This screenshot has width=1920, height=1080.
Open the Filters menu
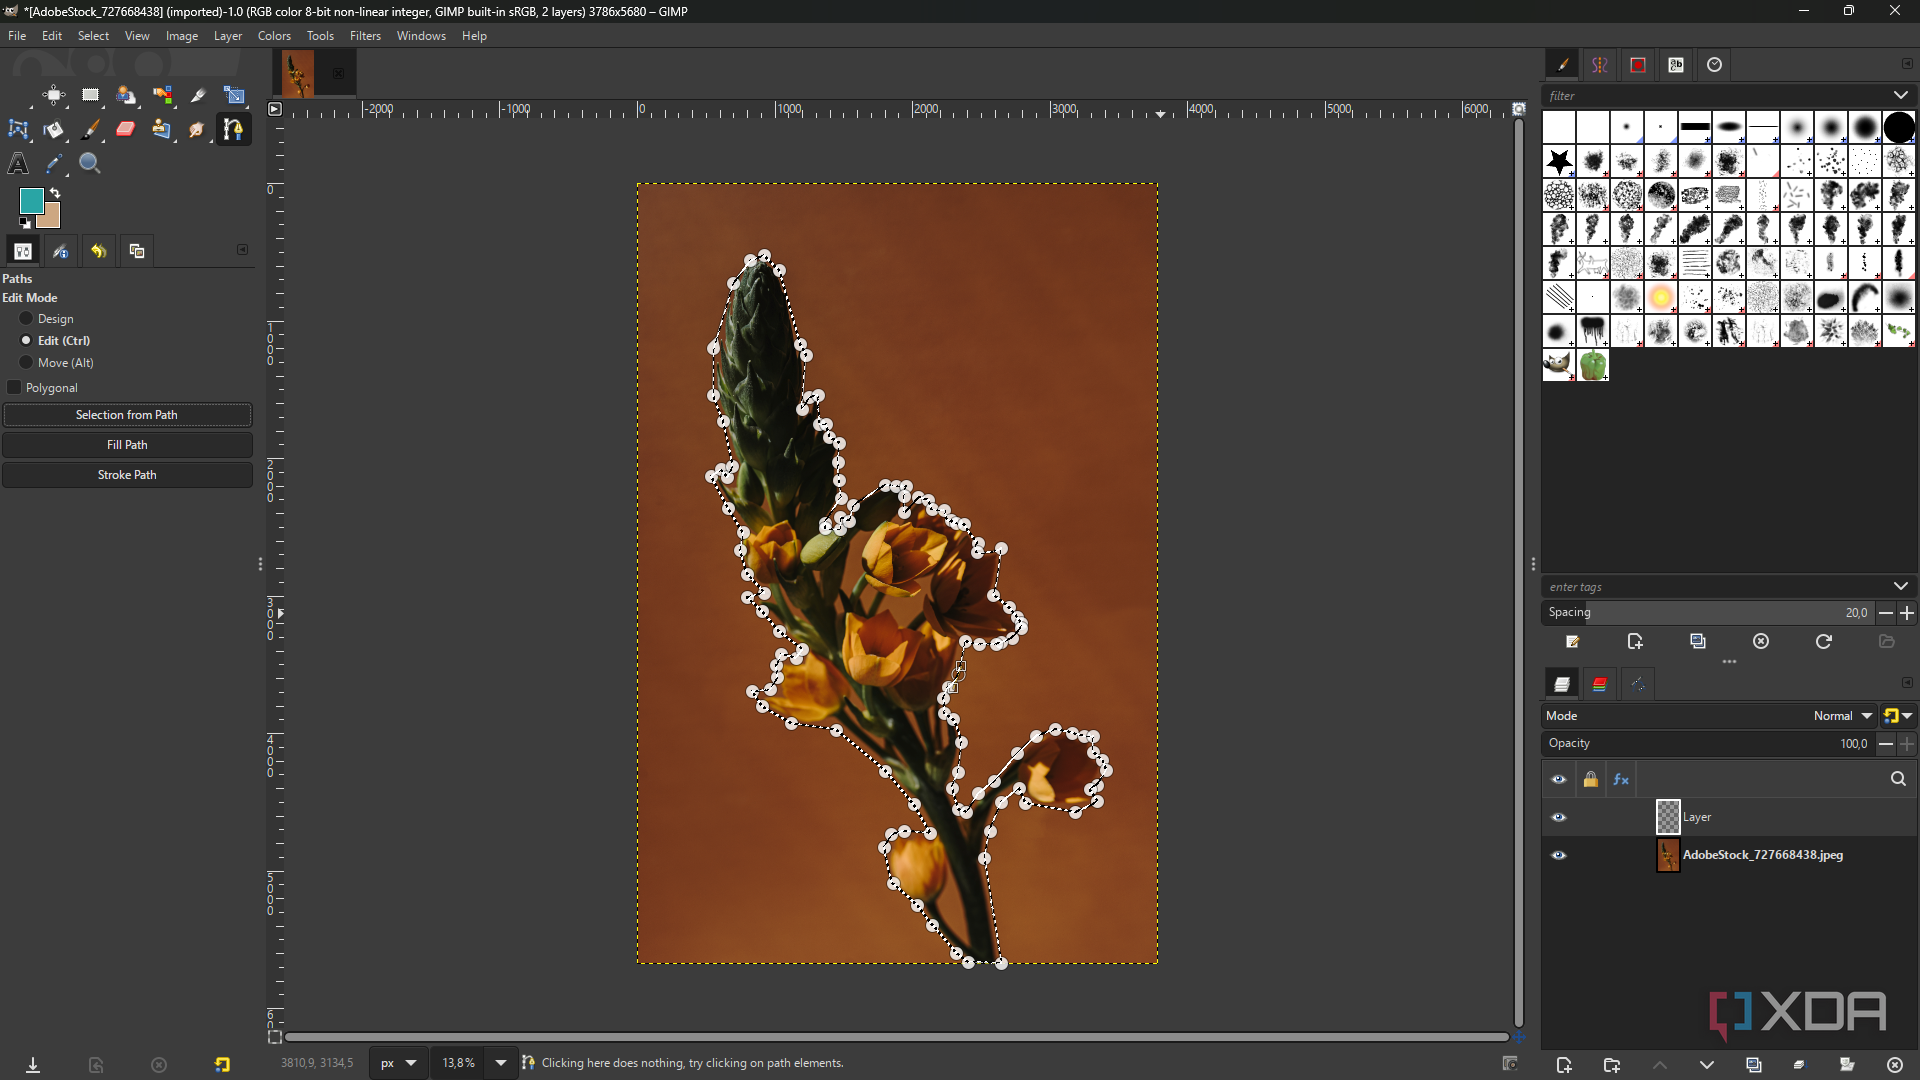(x=365, y=36)
